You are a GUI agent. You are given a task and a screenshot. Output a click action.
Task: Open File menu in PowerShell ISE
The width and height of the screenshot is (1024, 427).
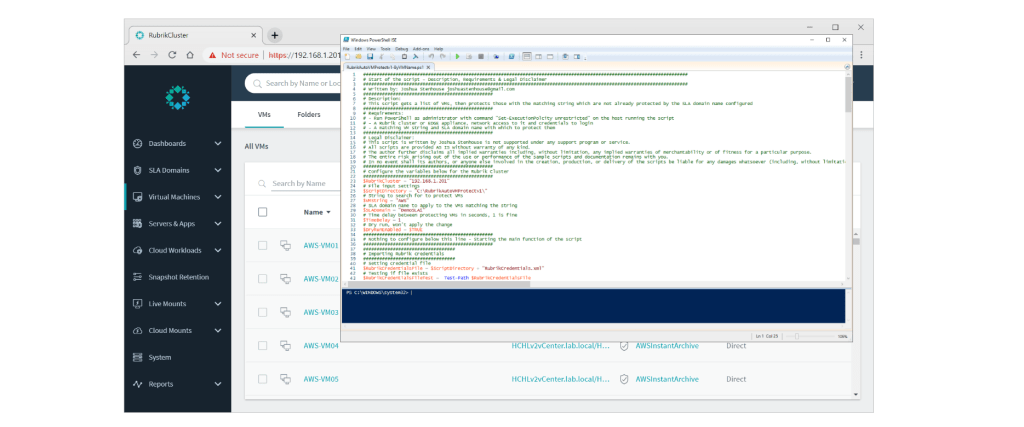point(346,49)
